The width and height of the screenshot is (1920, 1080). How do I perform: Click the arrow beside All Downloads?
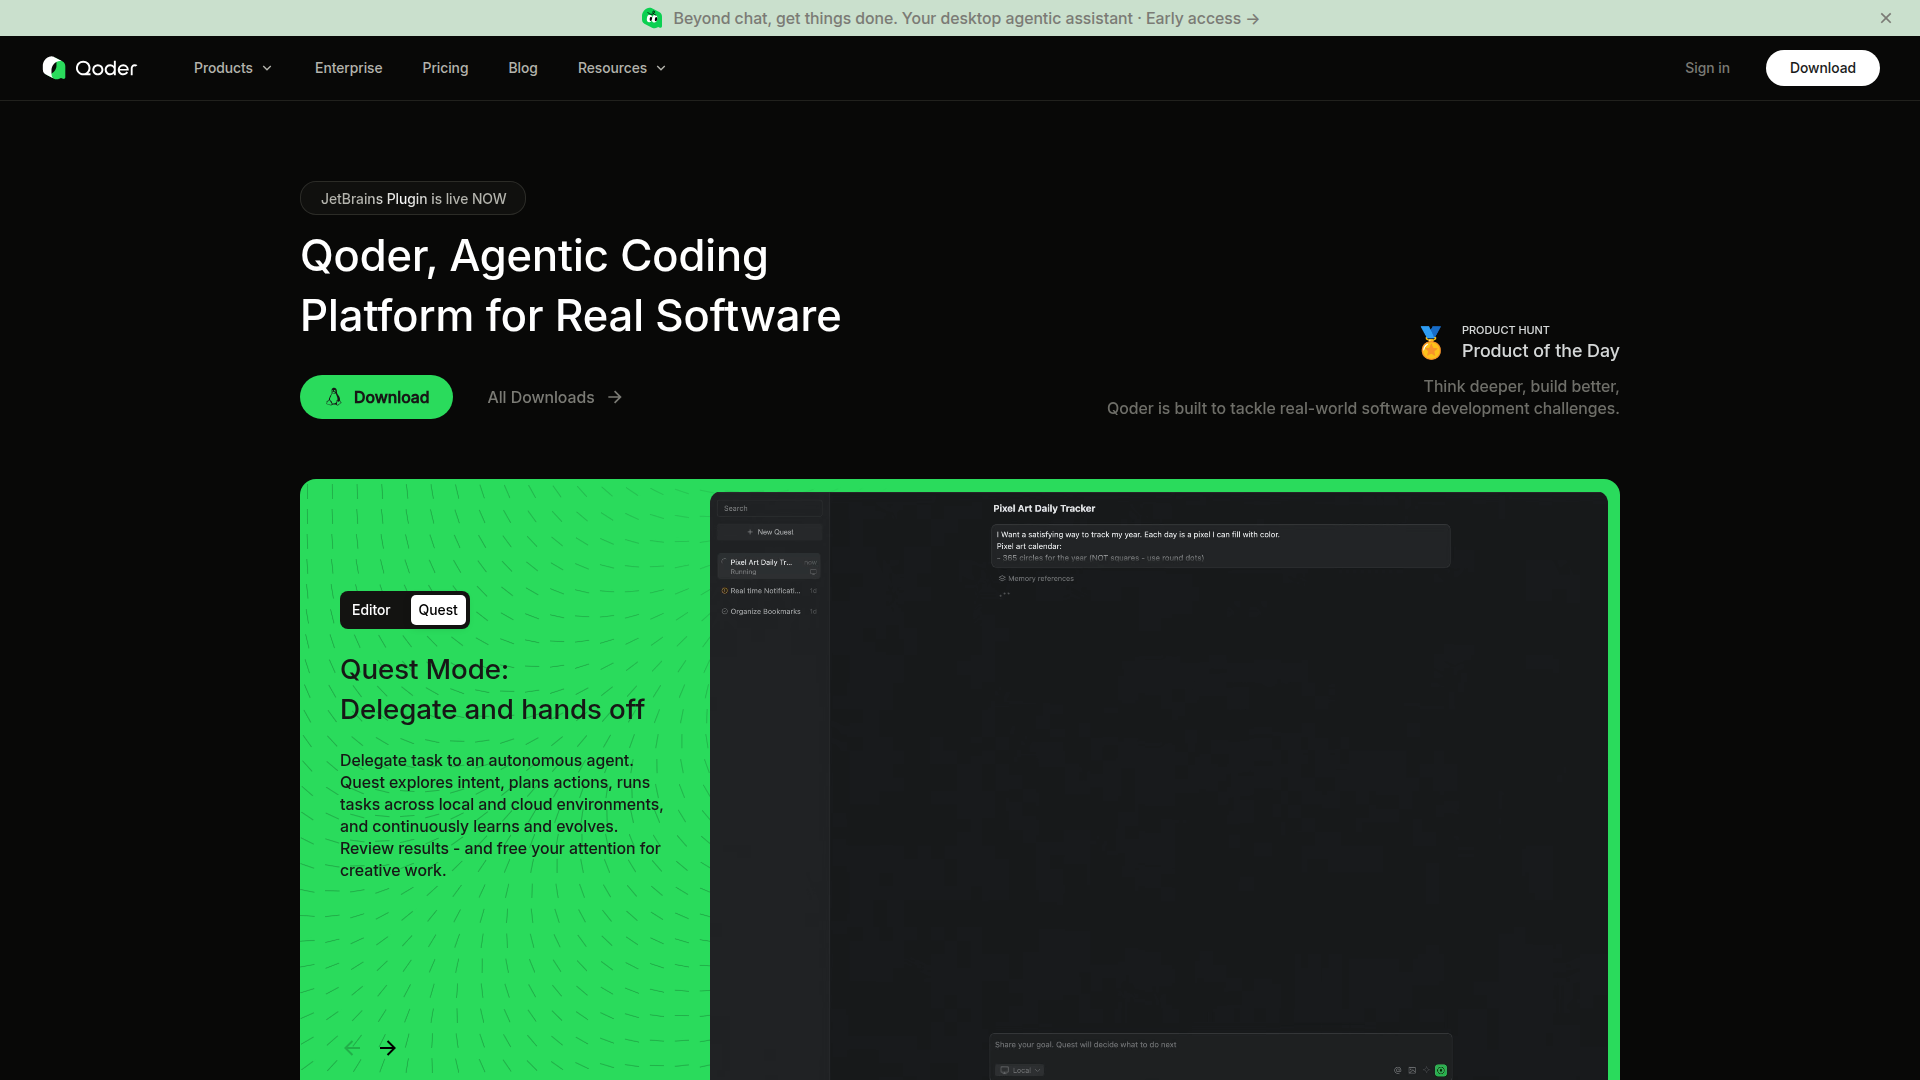[x=615, y=397]
